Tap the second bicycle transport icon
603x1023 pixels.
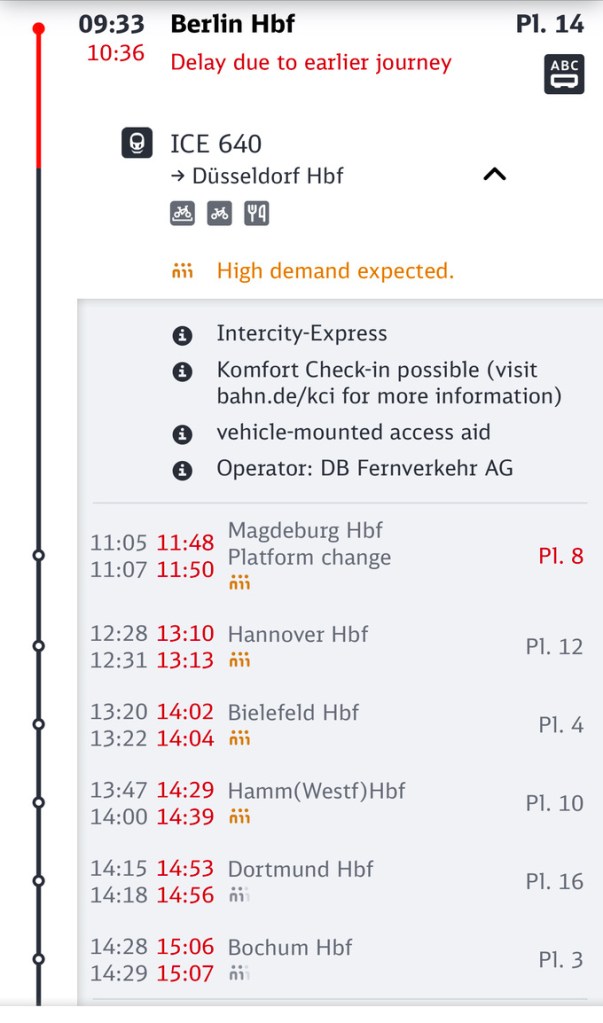click(219, 212)
